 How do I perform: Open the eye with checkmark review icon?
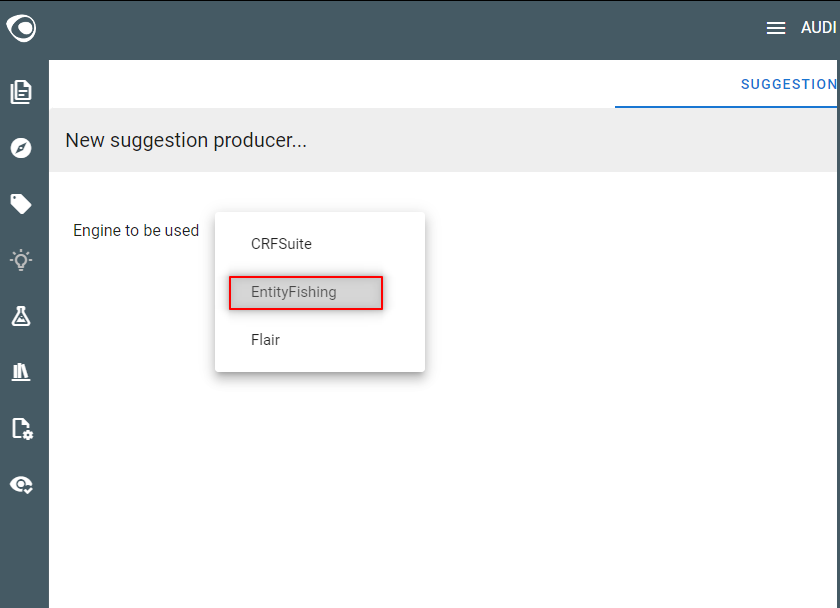[x=21, y=485]
